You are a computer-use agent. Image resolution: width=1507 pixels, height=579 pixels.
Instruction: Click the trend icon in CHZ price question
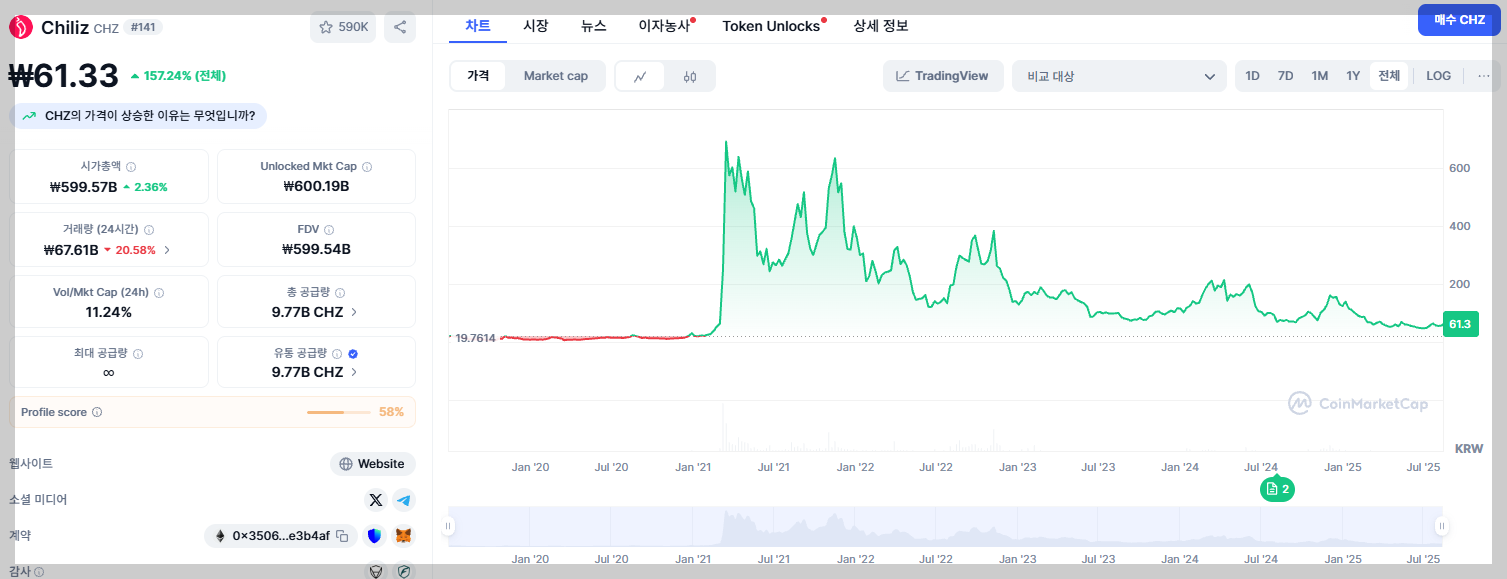29,117
